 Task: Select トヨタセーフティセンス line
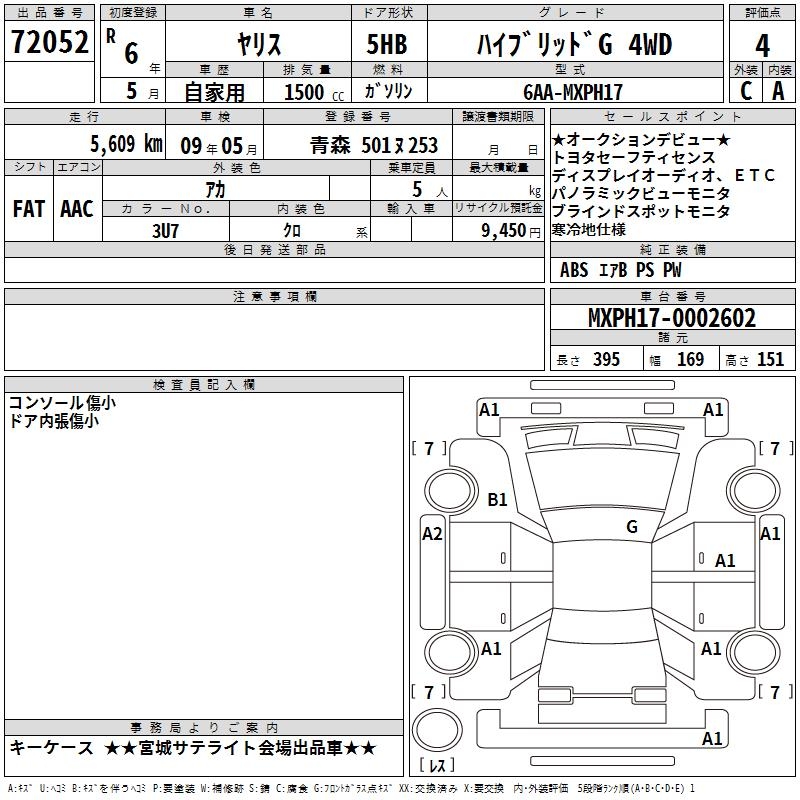click(x=634, y=157)
